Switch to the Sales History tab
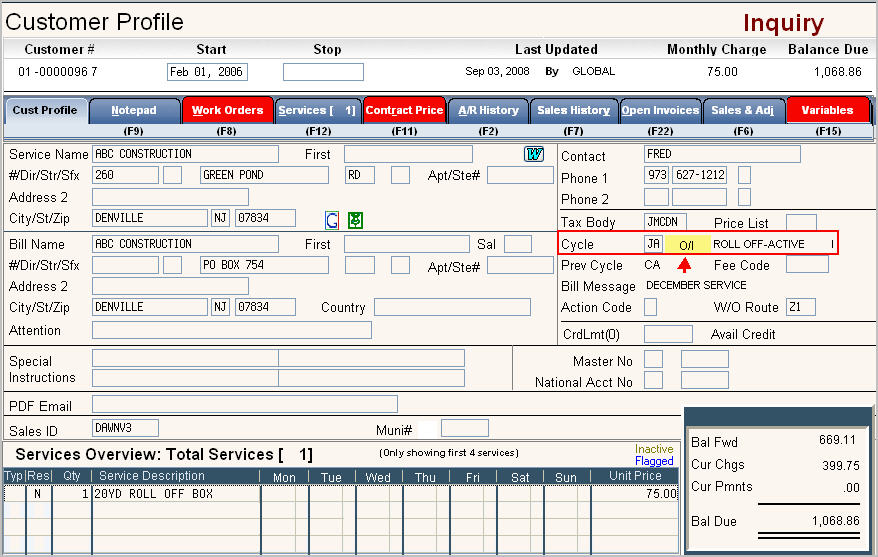 click(573, 110)
